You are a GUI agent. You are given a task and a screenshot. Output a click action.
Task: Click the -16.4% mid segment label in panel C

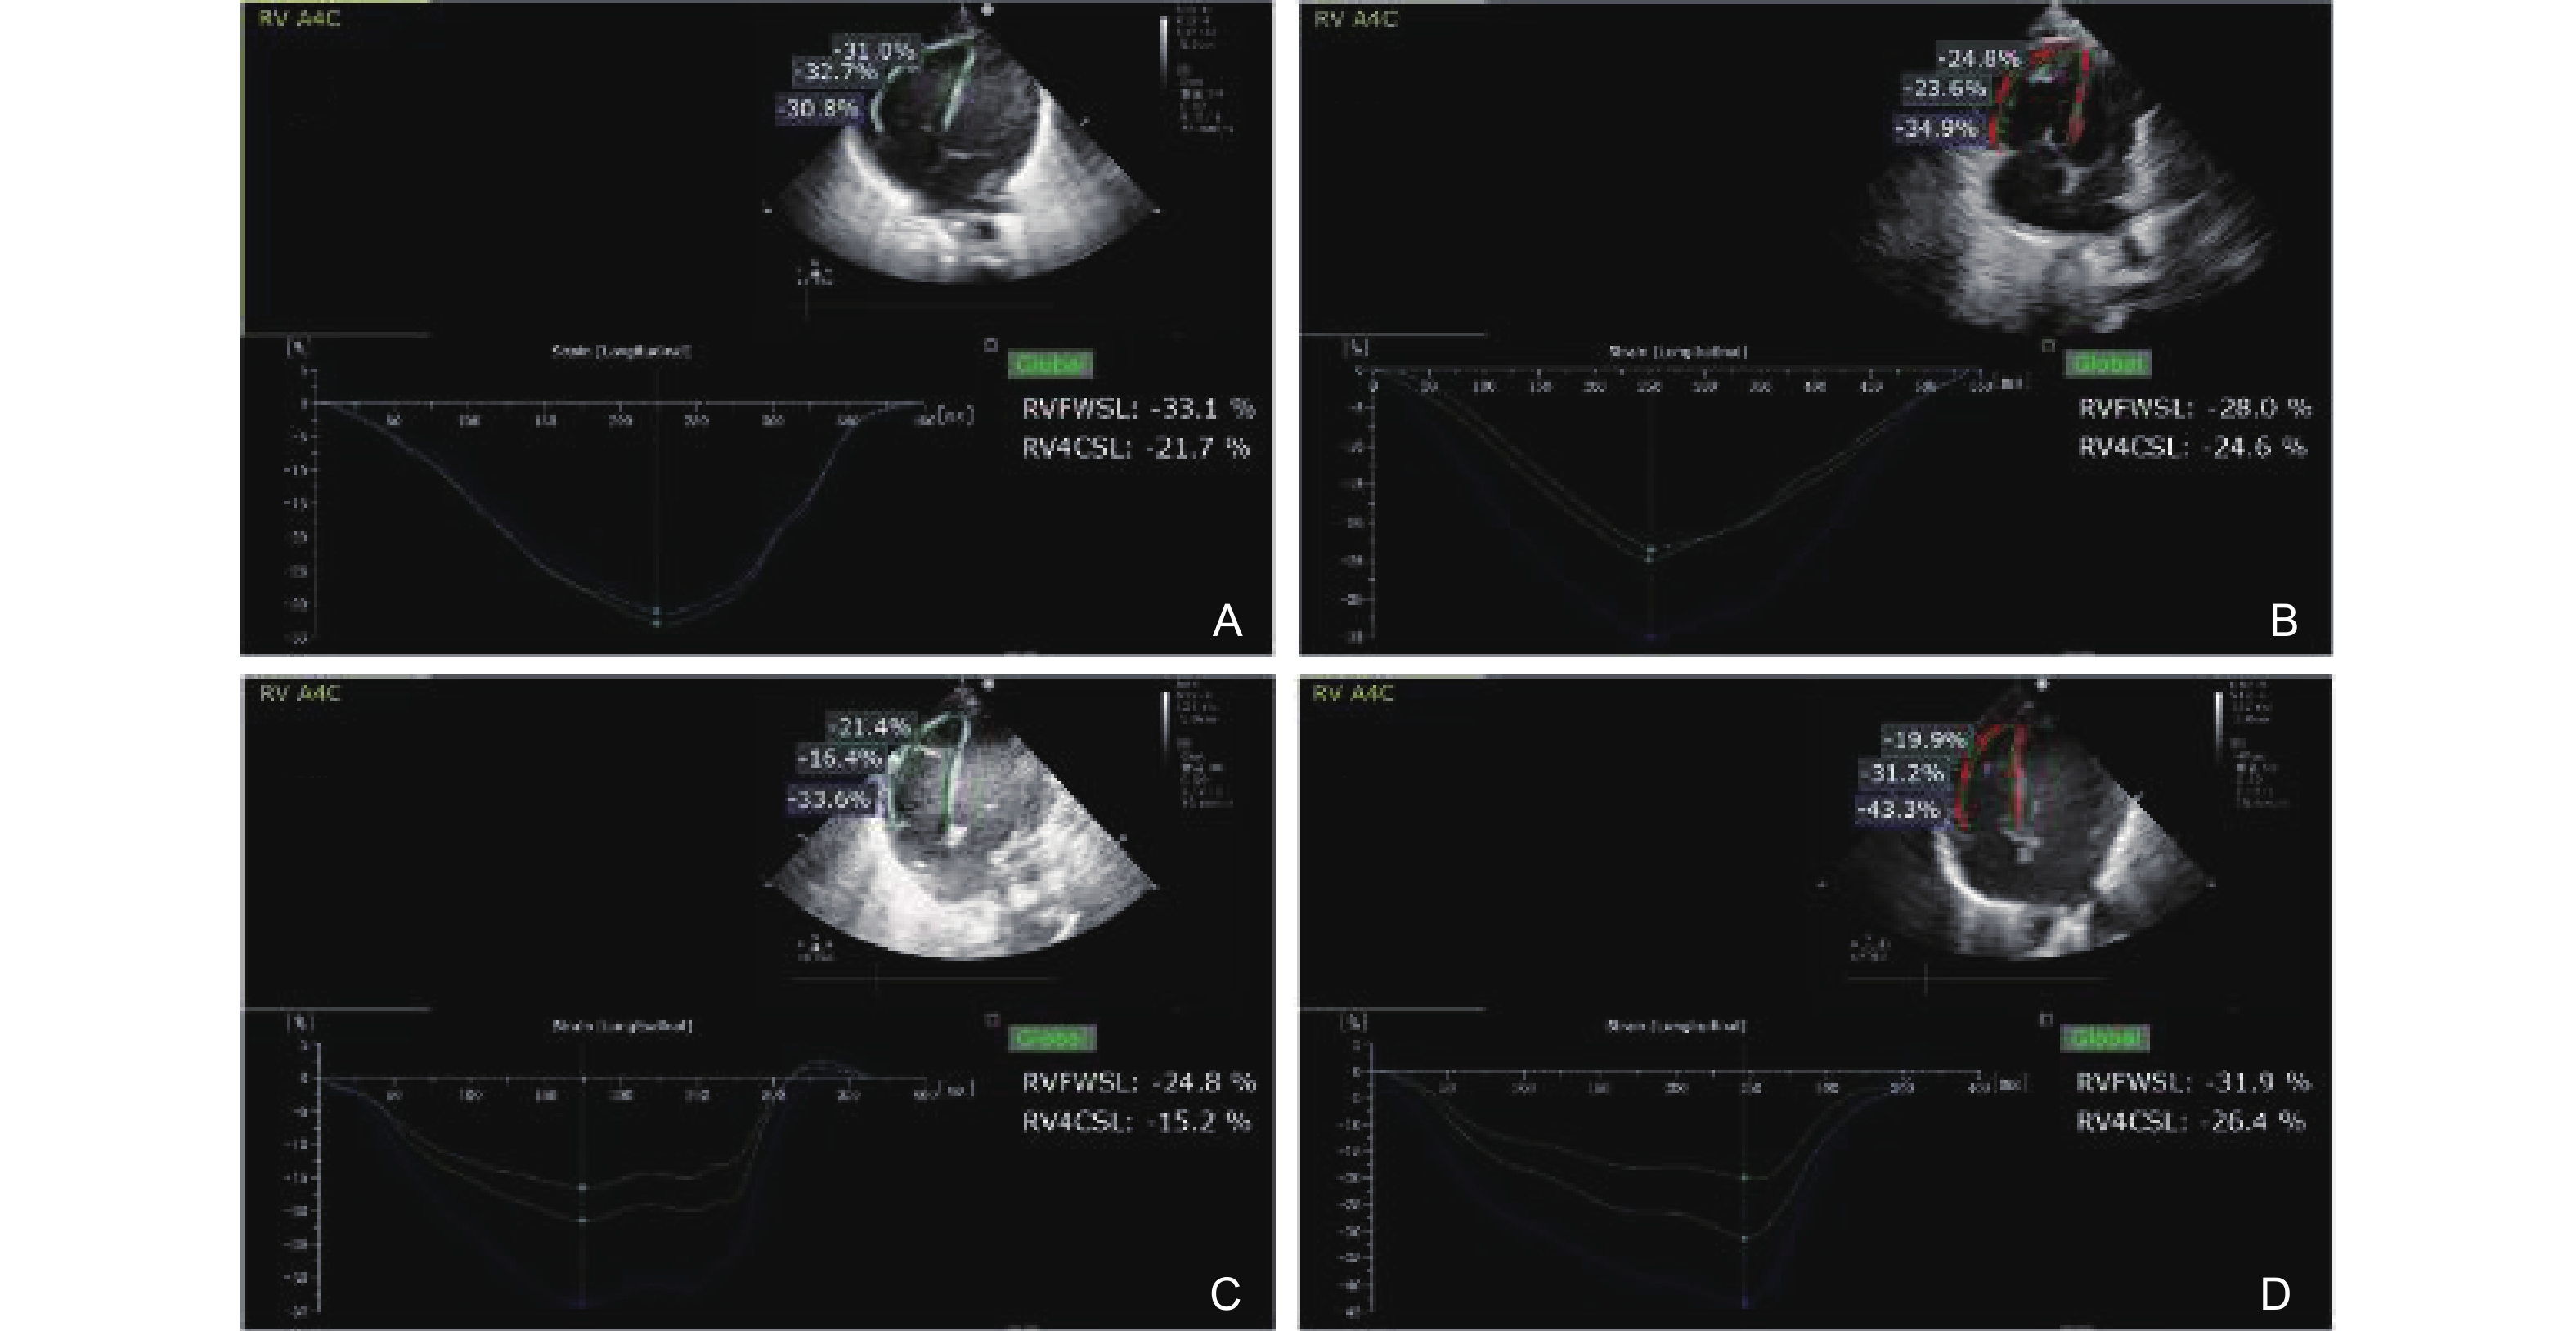pos(839,759)
